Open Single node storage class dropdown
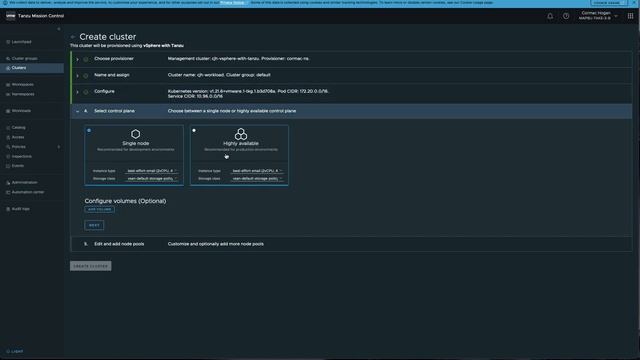 click(x=152, y=179)
